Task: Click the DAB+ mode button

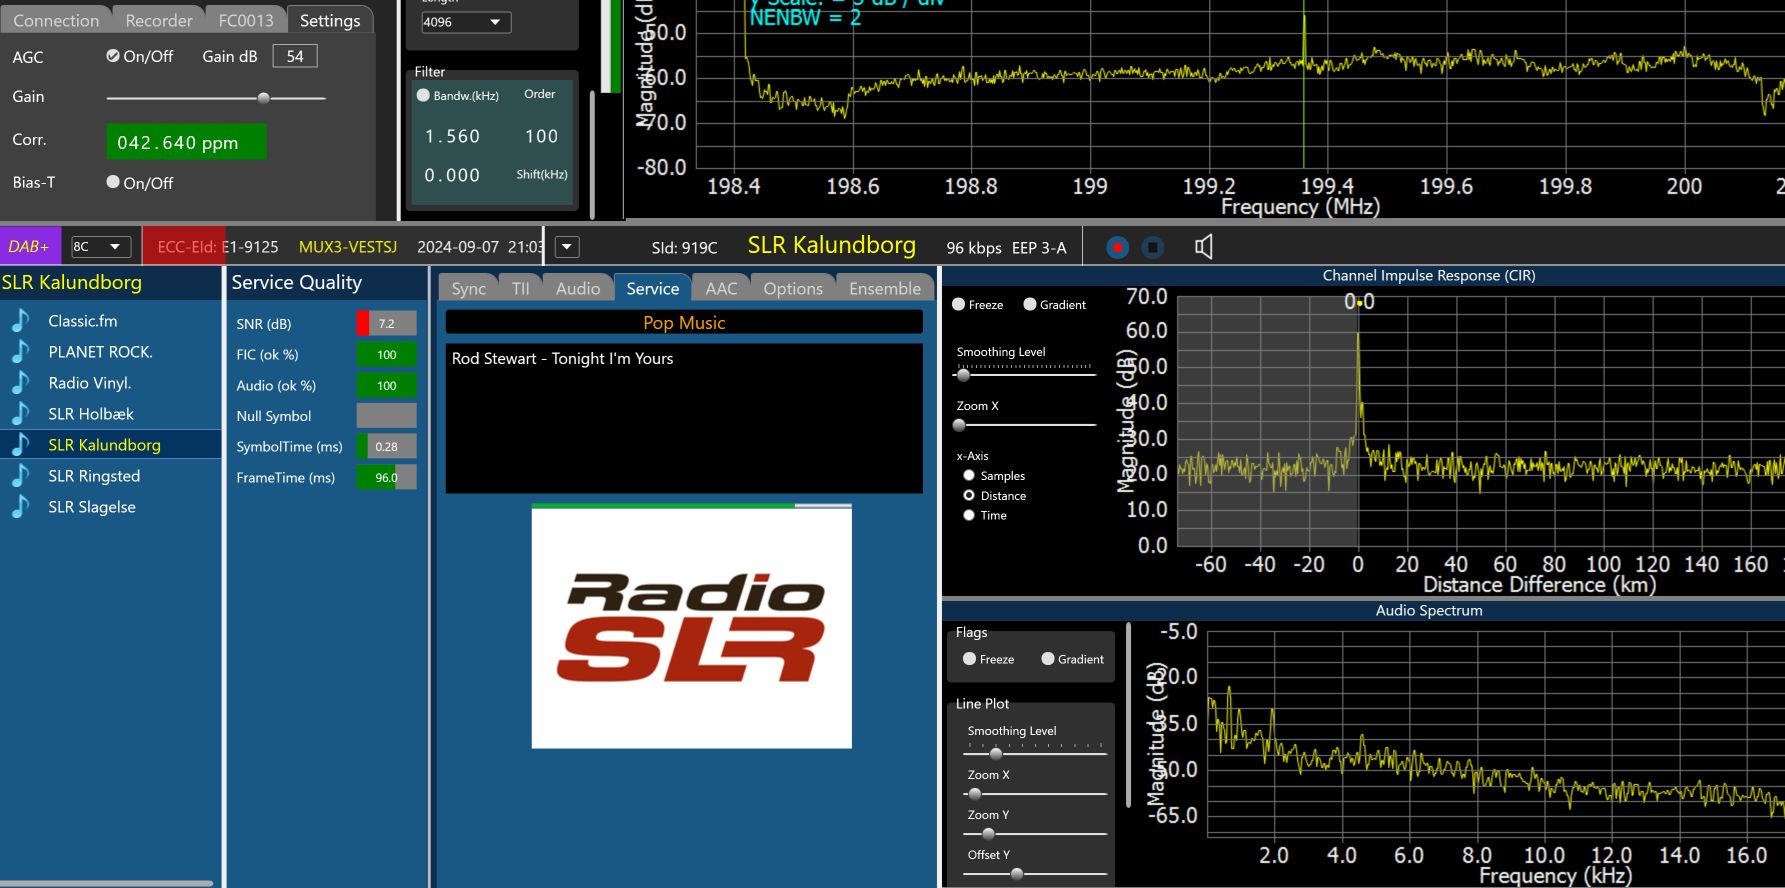Action: (x=30, y=247)
